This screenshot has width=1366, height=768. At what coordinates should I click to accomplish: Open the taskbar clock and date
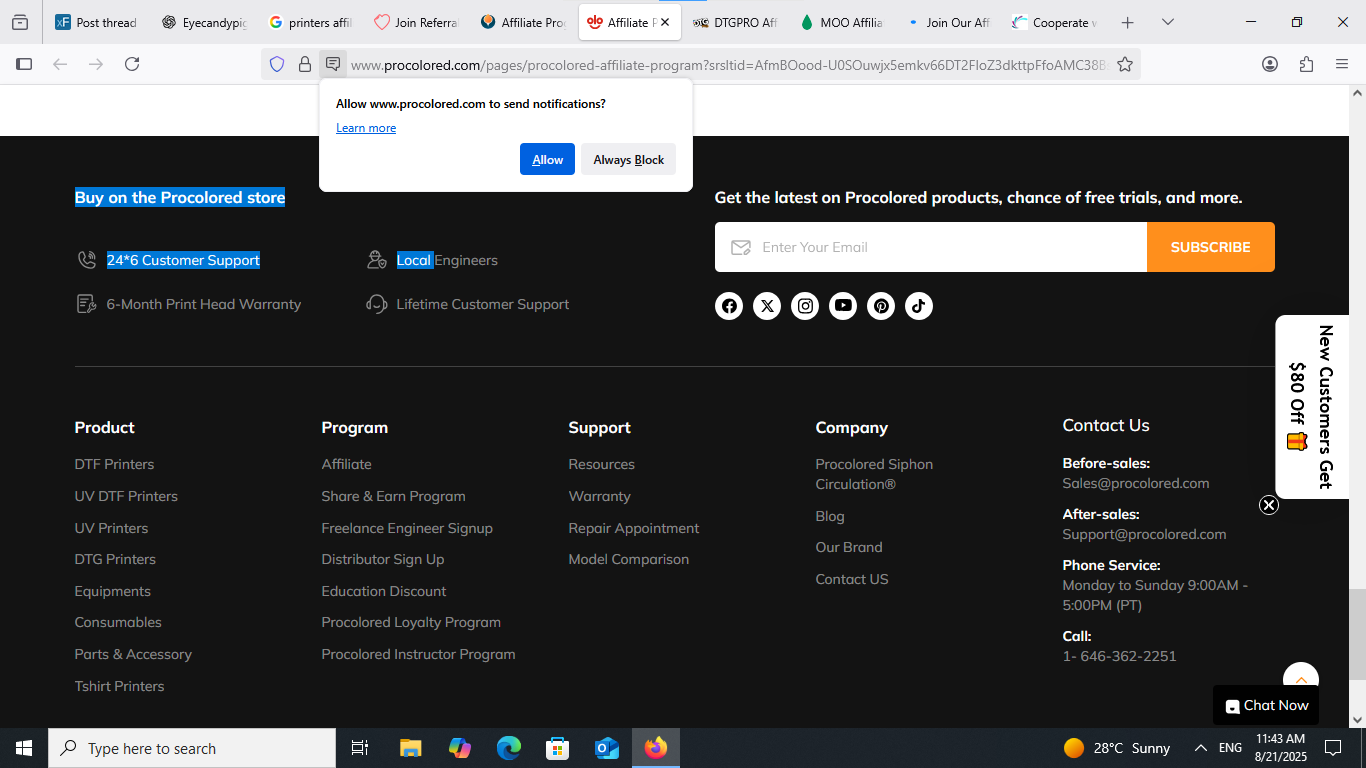click(x=1281, y=748)
